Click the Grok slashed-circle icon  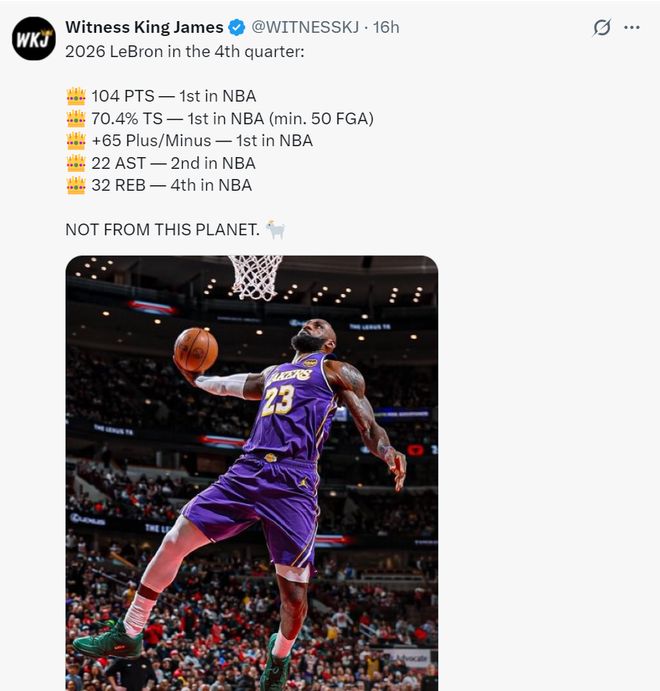(x=601, y=28)
